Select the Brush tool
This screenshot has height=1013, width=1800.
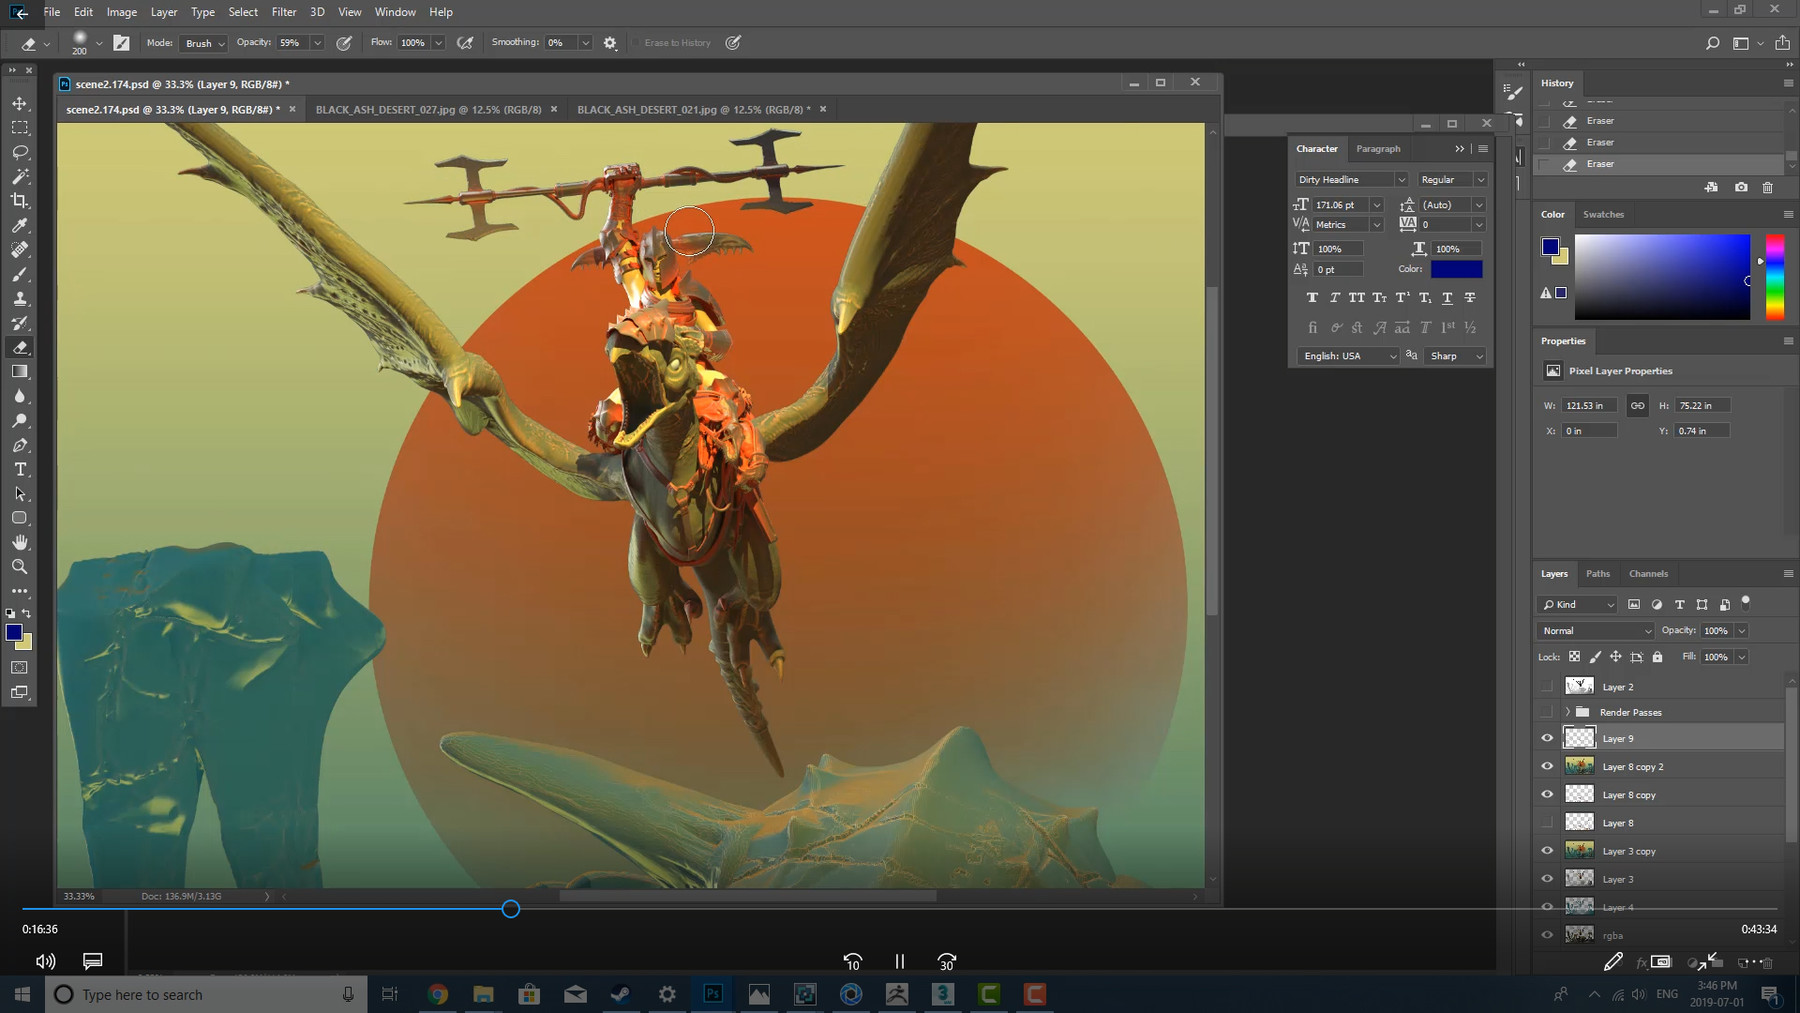tap(20, 274)
